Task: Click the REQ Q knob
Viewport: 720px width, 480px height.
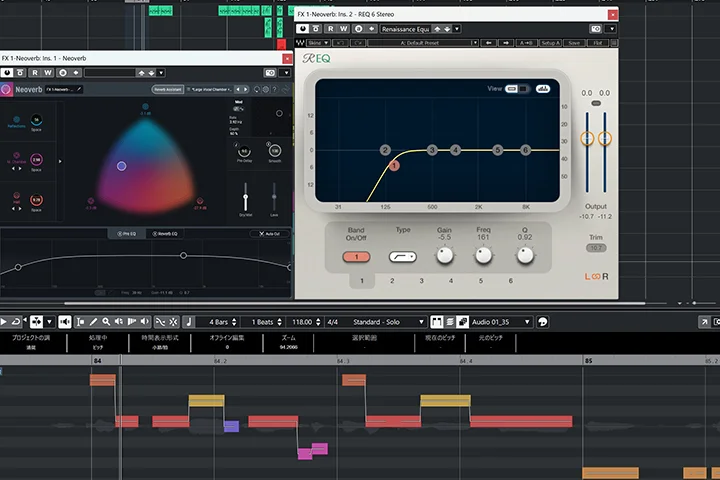Action: click(525, 255)
